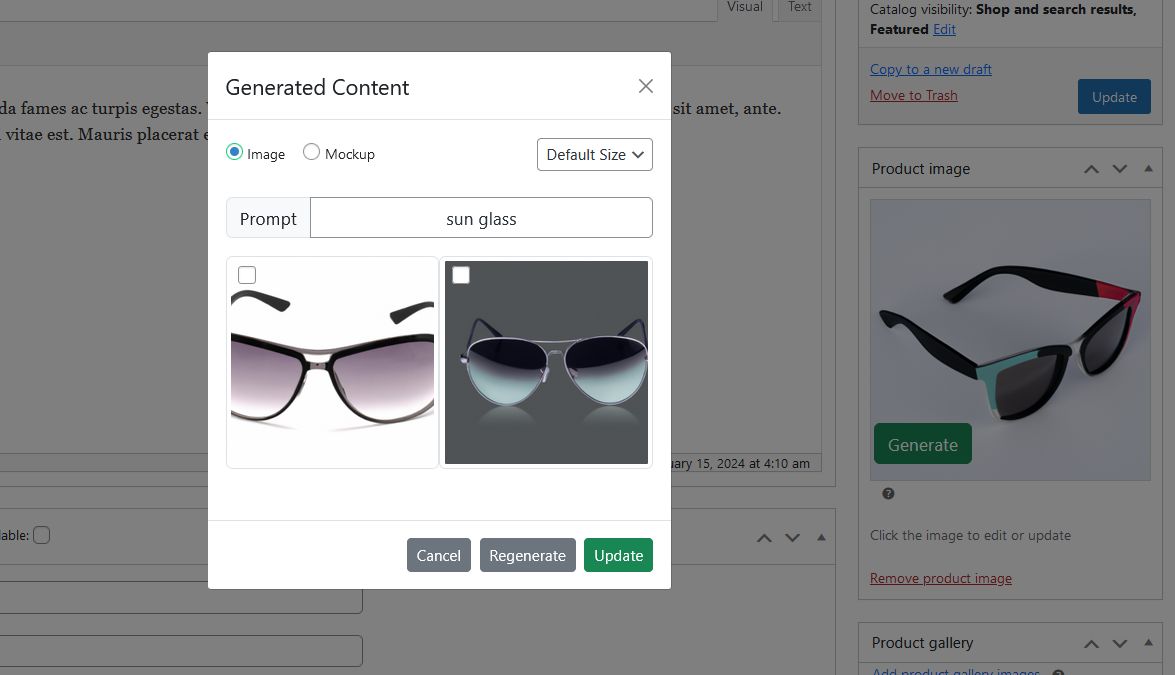Open the Default Size dropdown
Screen dimensions: 1175x675
tap(594, 155)
